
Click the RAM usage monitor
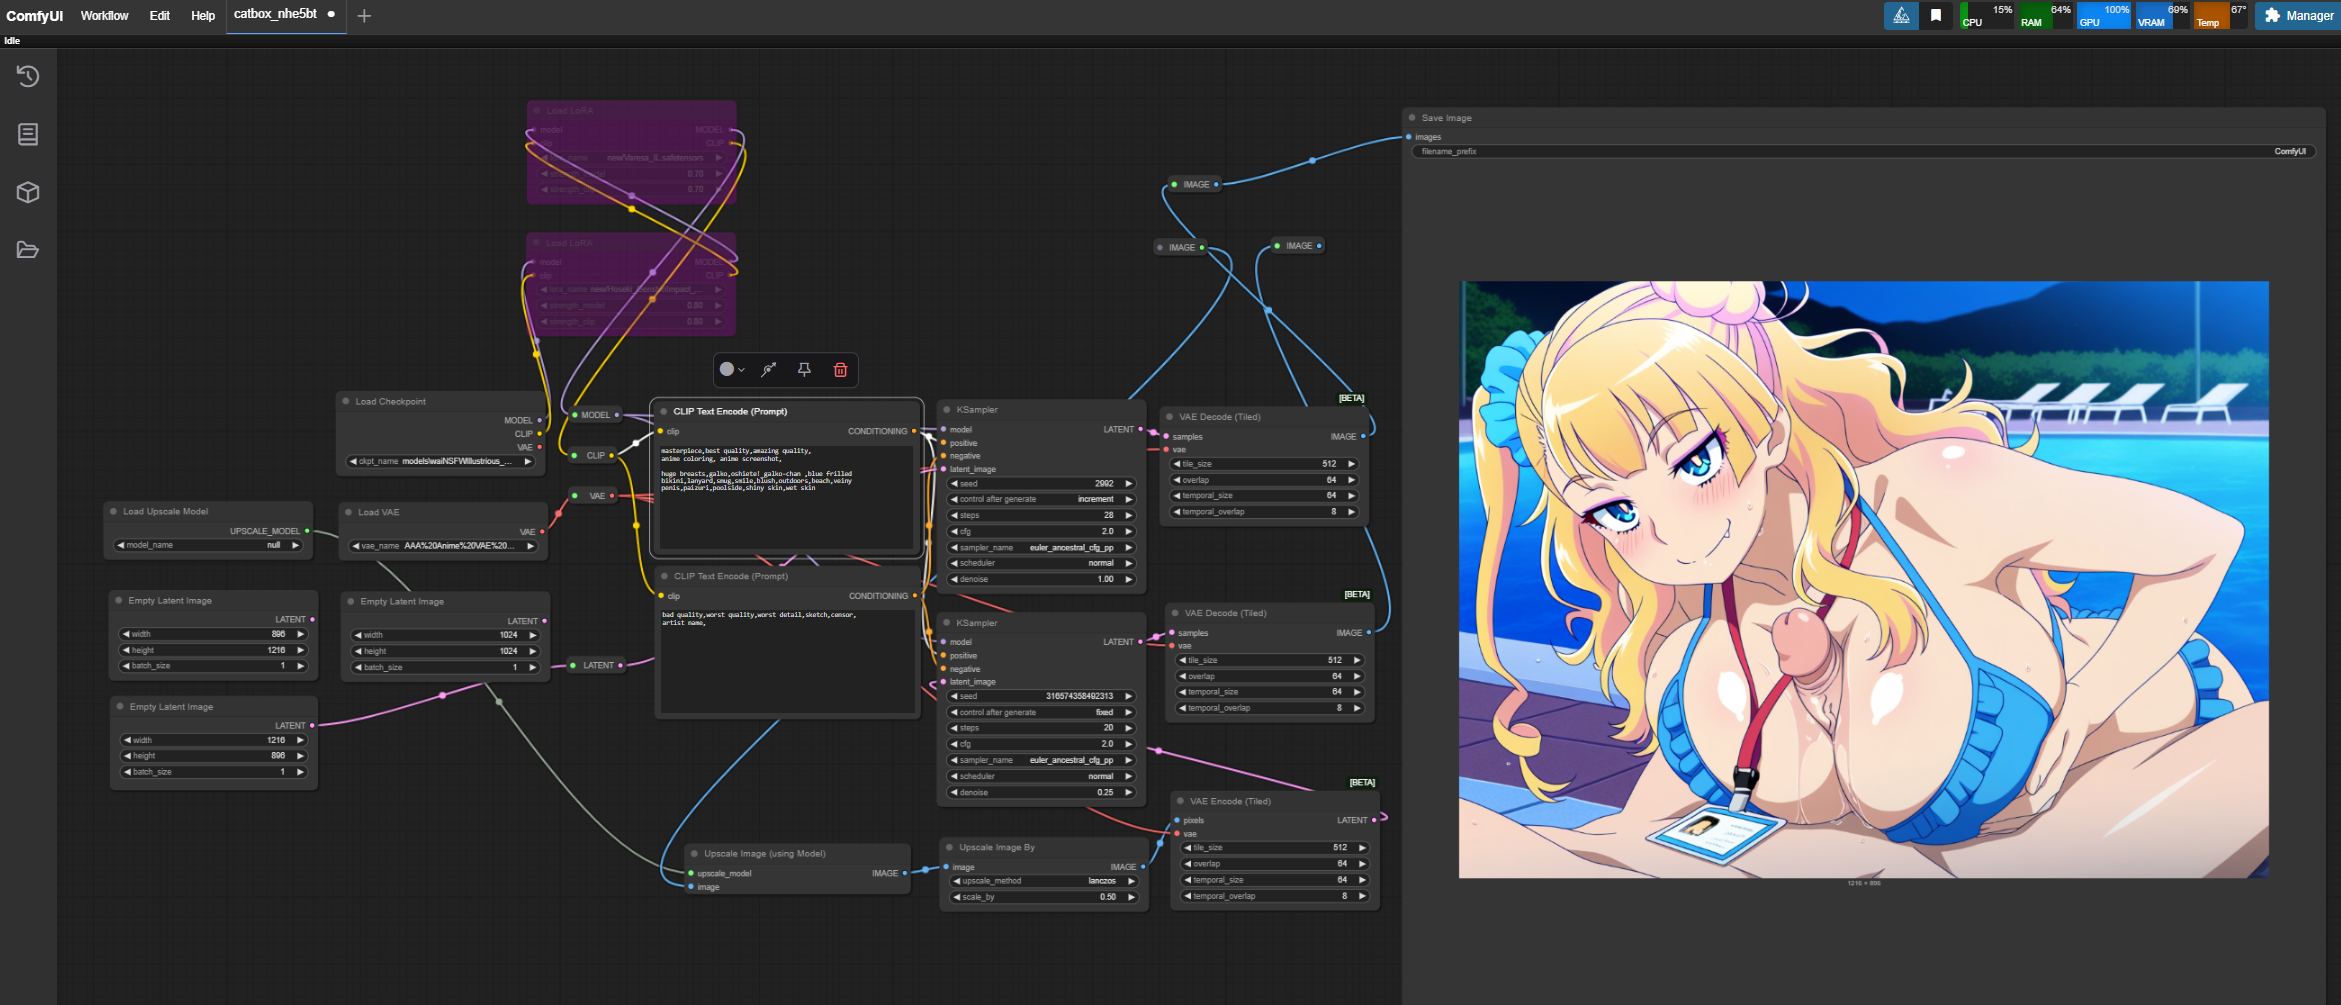pos(2045,15)
